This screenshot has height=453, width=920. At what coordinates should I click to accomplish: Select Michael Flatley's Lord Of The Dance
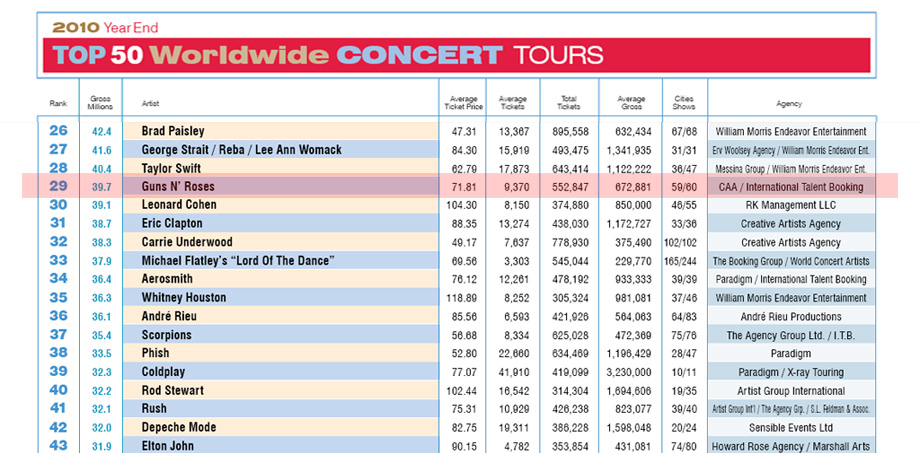tap(280, 261)
